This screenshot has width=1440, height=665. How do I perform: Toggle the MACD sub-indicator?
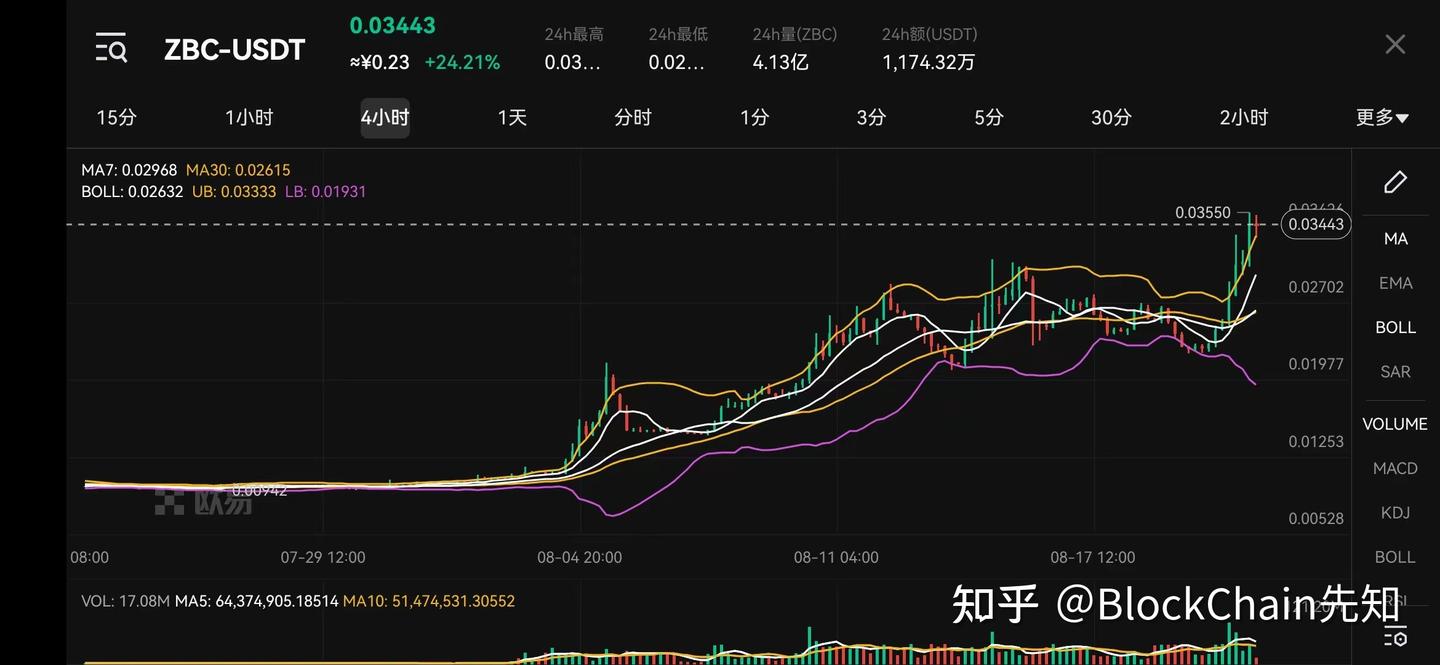click(1395, 468)
